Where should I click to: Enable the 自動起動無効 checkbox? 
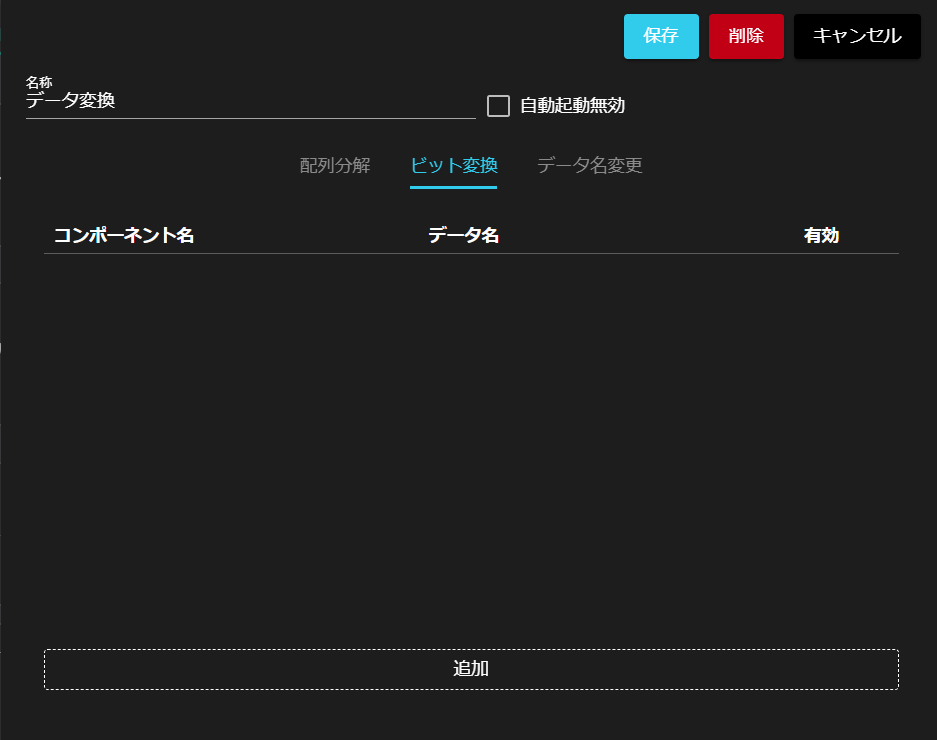tap(498, 106)
